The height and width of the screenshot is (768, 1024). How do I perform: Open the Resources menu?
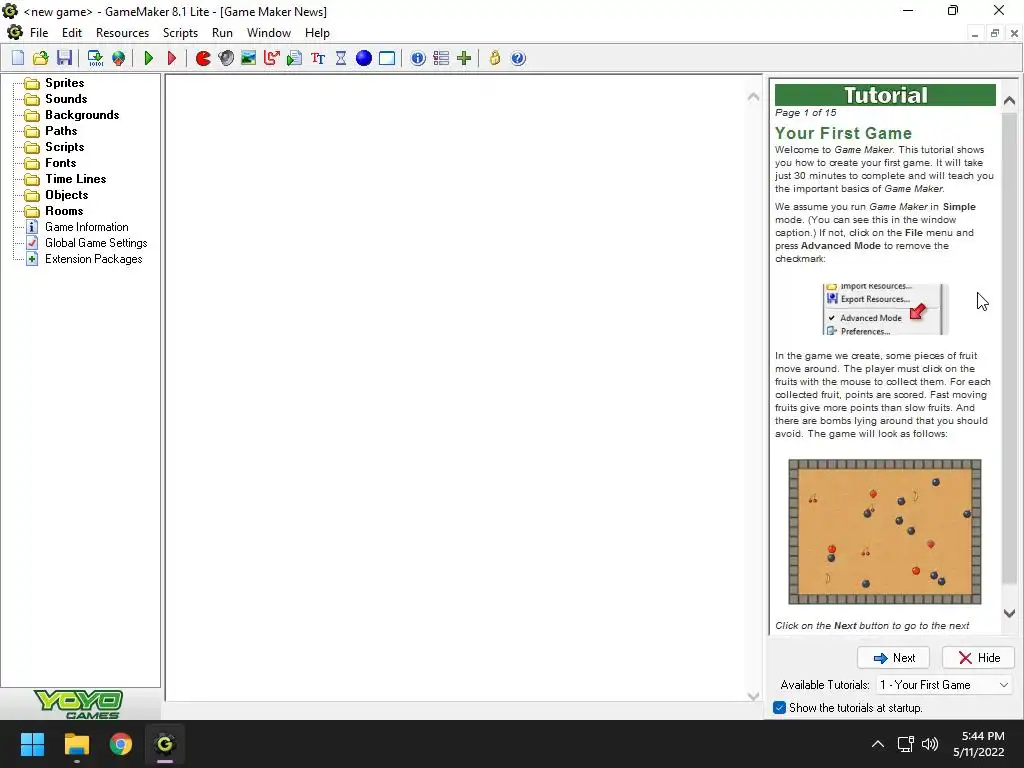click(122, 33)
